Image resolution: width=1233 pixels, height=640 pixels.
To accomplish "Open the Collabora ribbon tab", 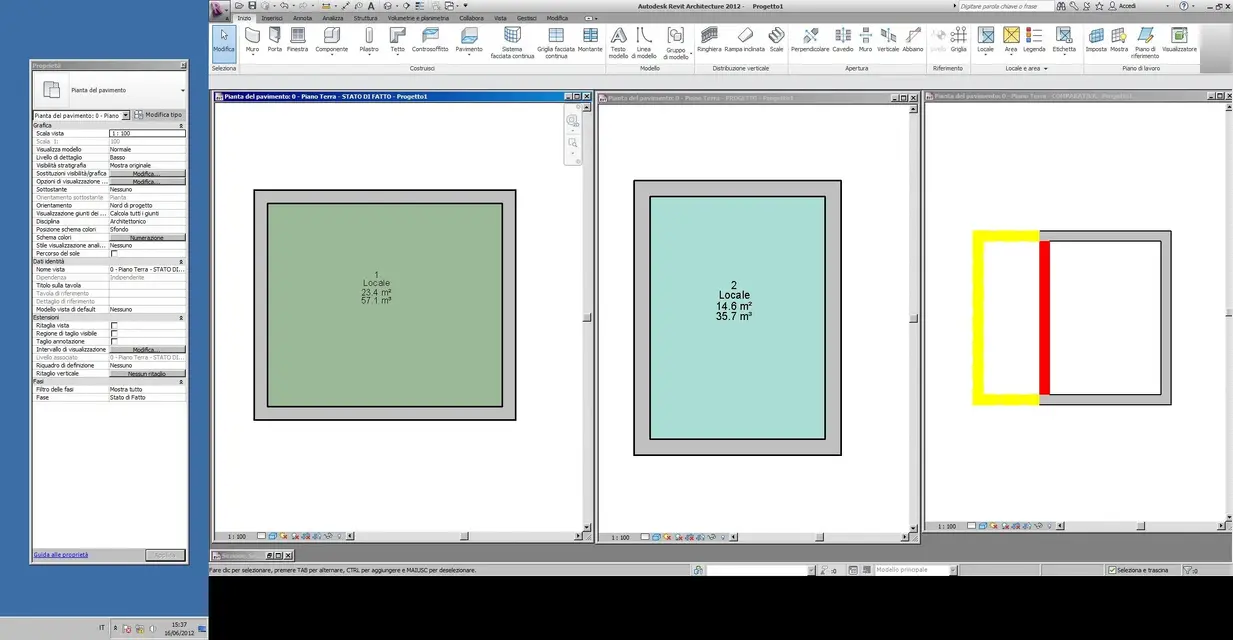I will coord(471,18).
